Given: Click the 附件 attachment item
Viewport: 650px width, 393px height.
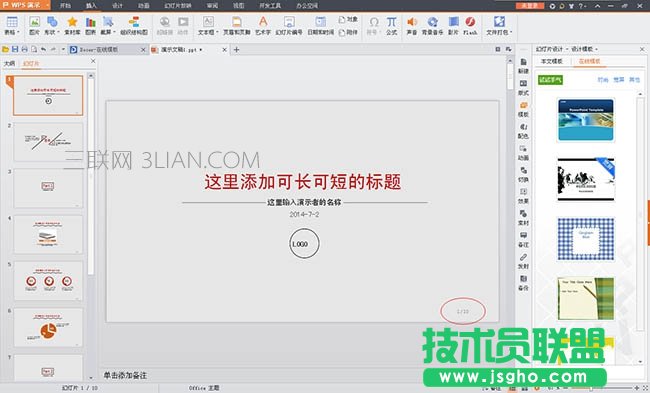Looking at the screenshot, I should [348, 32].
